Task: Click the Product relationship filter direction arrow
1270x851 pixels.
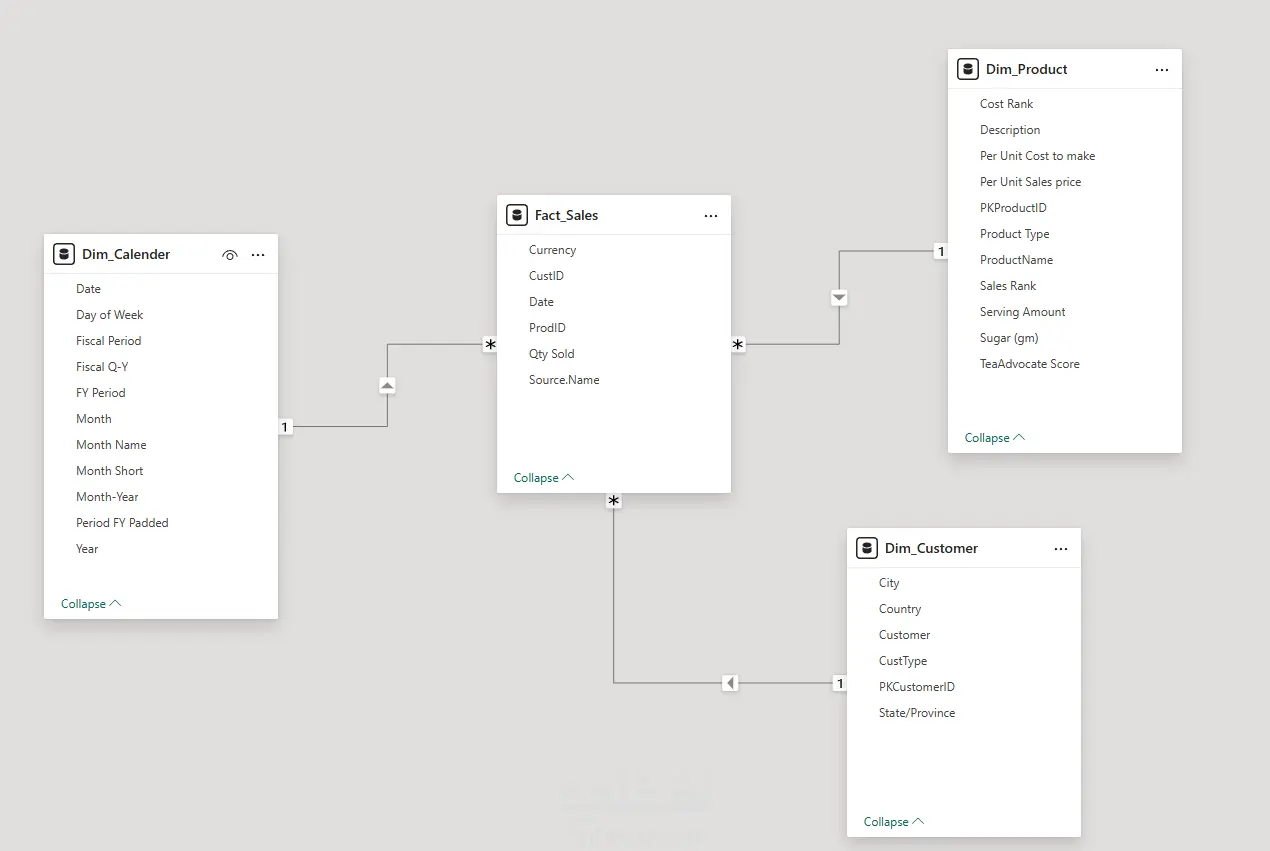Action: coord(839,298)
